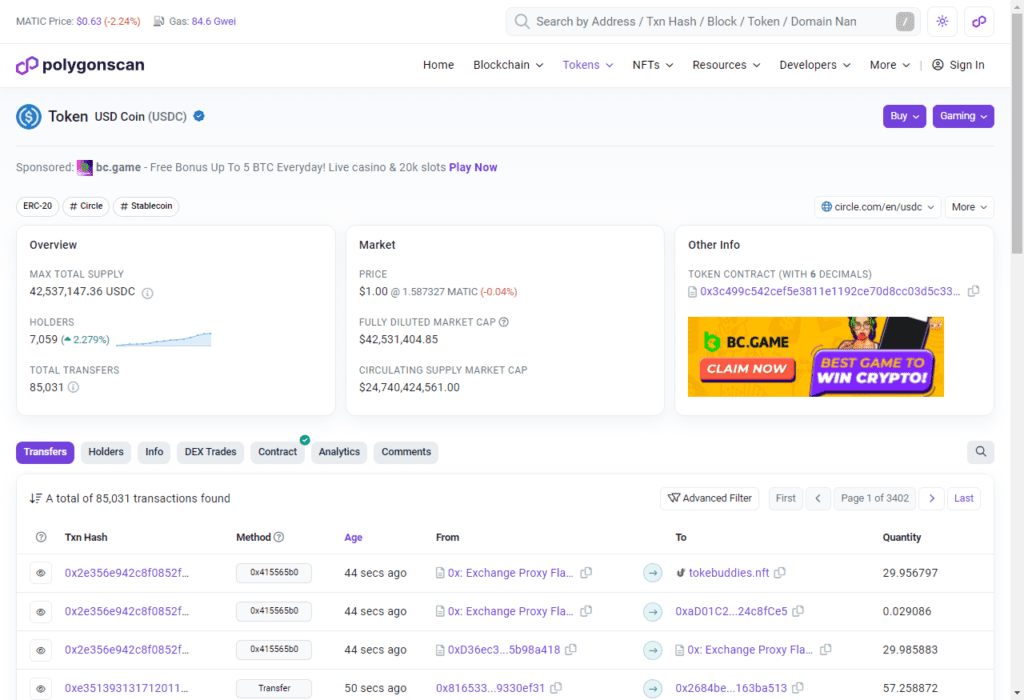Click the Play Now sponsored link
Image resolution: width=1024 pixels, height=700 pixels.
(x=473, y=168)
